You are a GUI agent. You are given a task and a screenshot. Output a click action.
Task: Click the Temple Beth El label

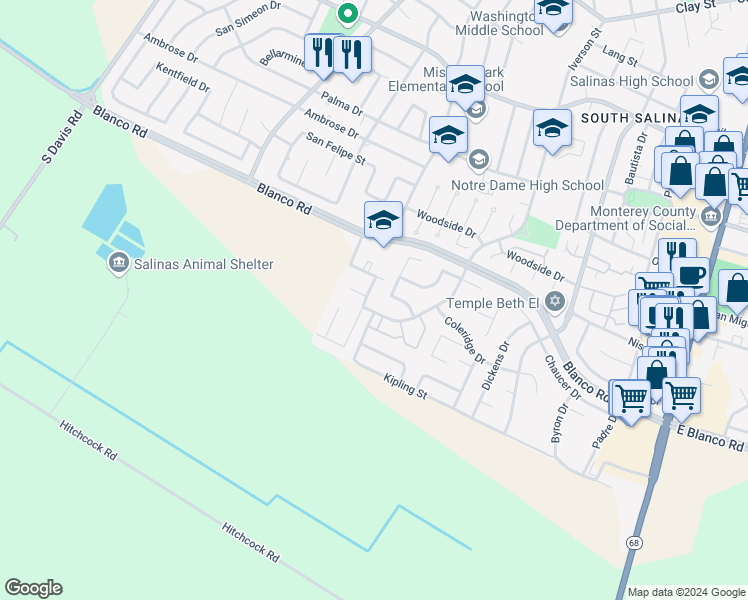492,303
